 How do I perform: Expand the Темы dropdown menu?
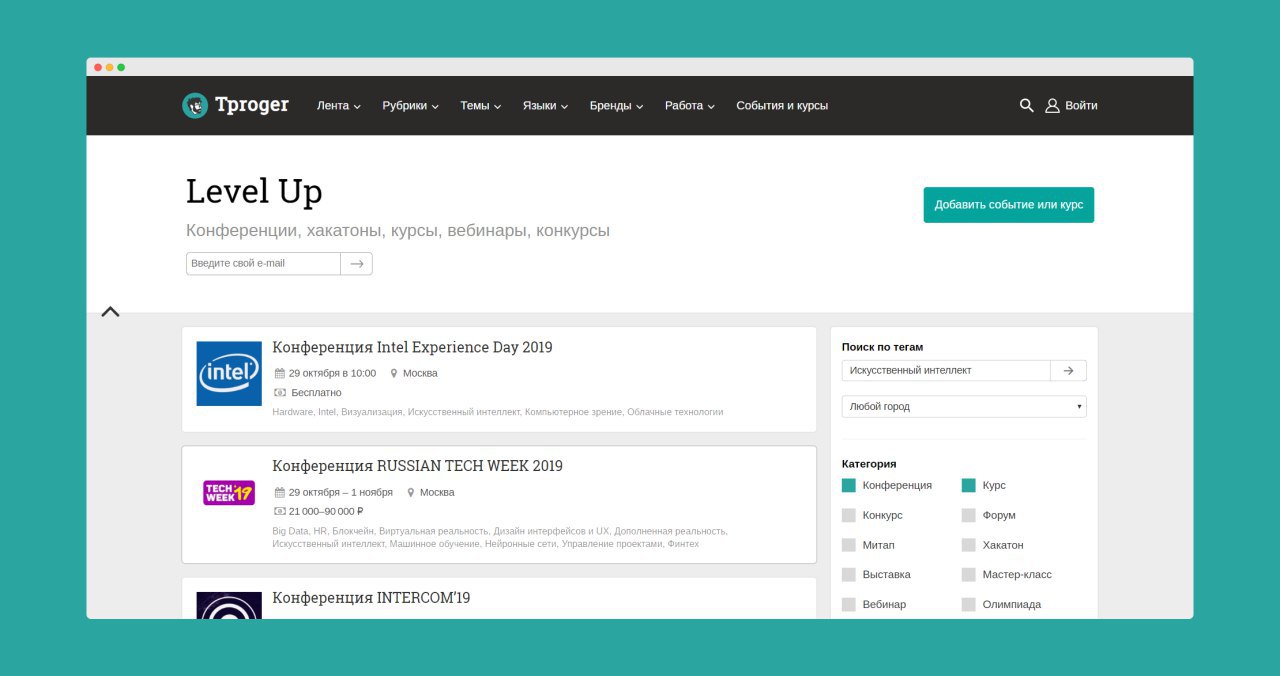481,105
